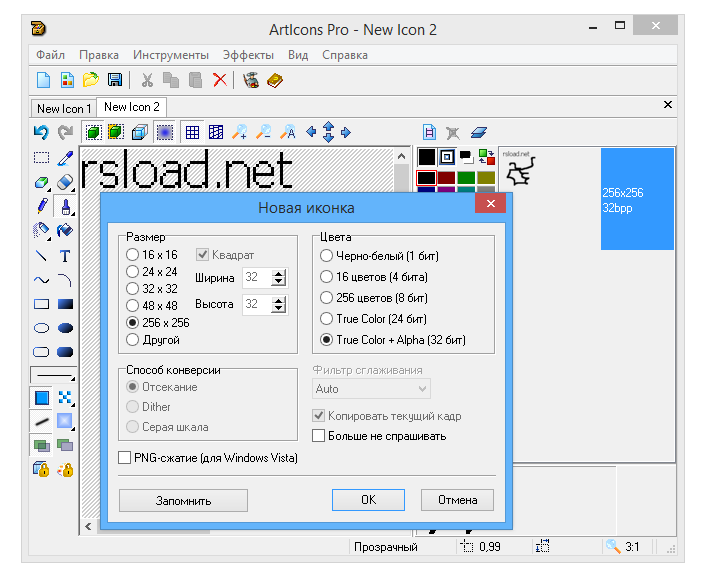Viewport: 702px width, 586px height.
Task: Choose True Color (24 бит) option
Action: [x=373, y=319]
